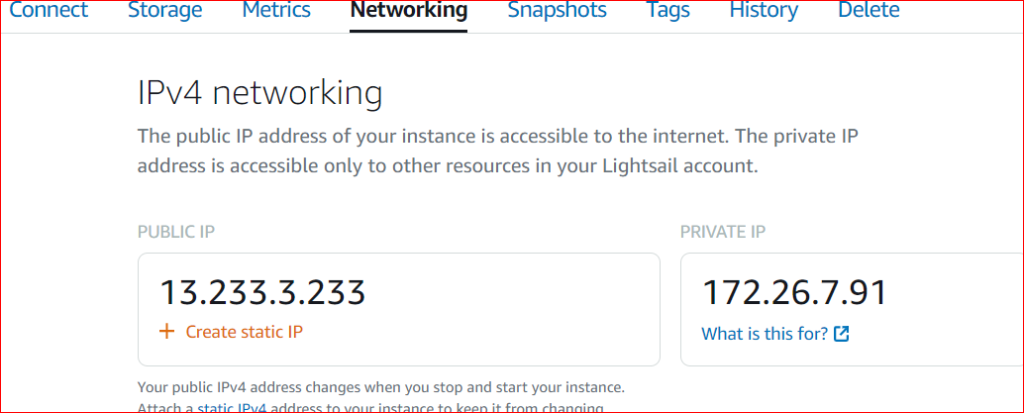Click the plus icon beside Create static IP
The height and width of the screenshot is (413, 1024).
pos(168,332)
